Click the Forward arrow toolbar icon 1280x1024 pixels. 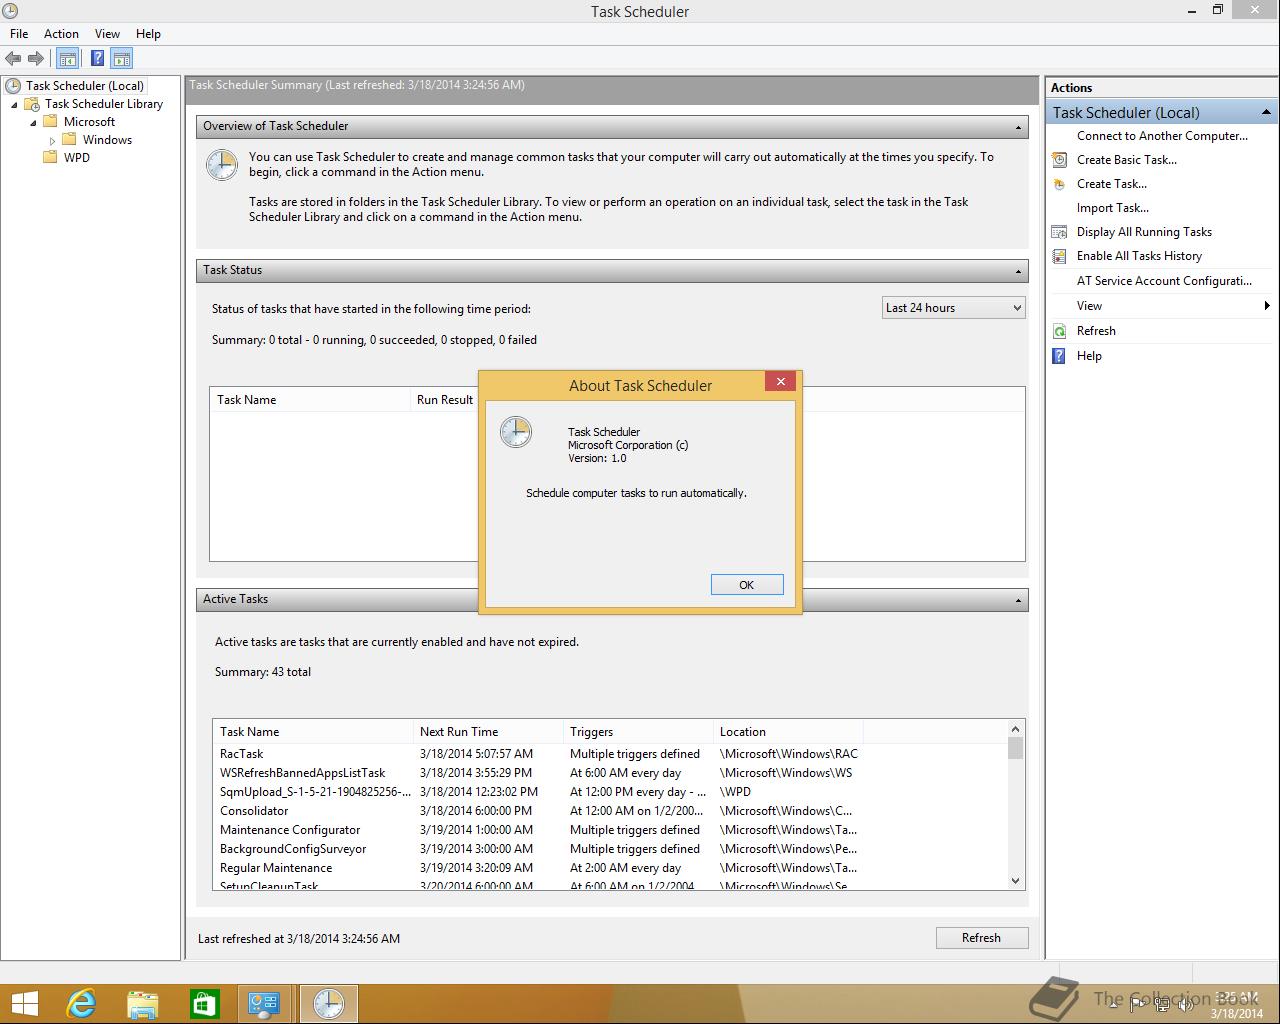[x=36, y=59]
